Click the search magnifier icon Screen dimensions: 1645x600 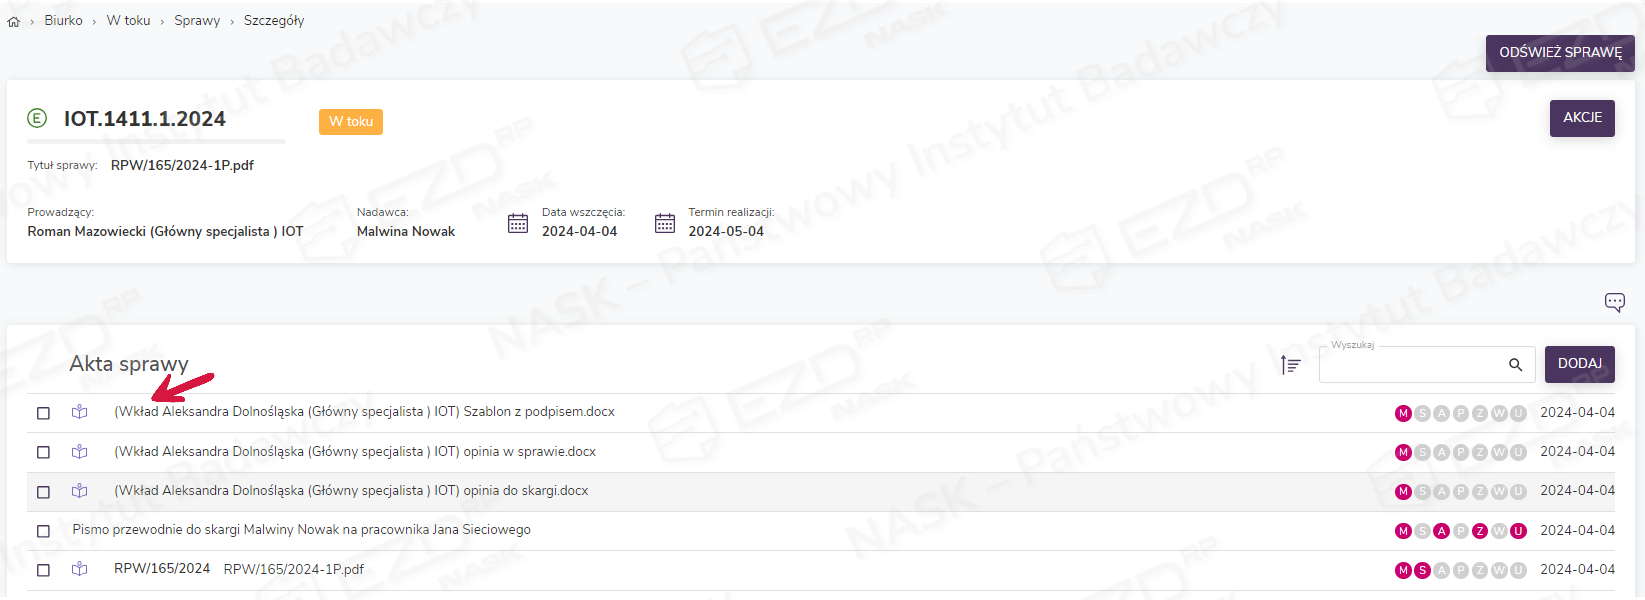(x=1515, y=365)
